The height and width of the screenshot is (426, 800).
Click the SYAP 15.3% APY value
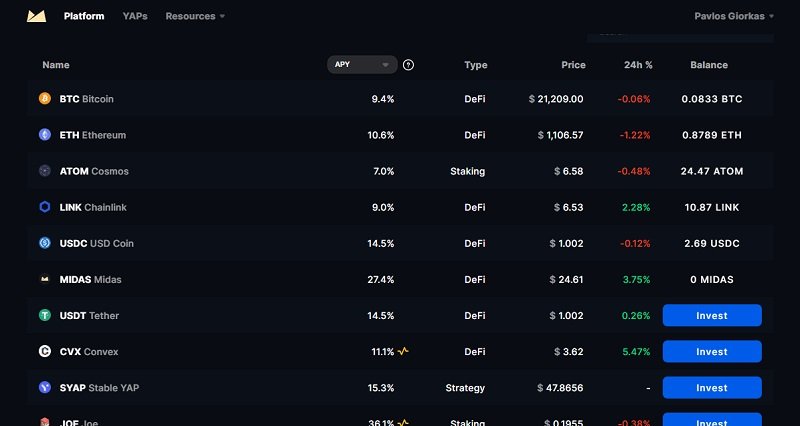tap(381, 388)
